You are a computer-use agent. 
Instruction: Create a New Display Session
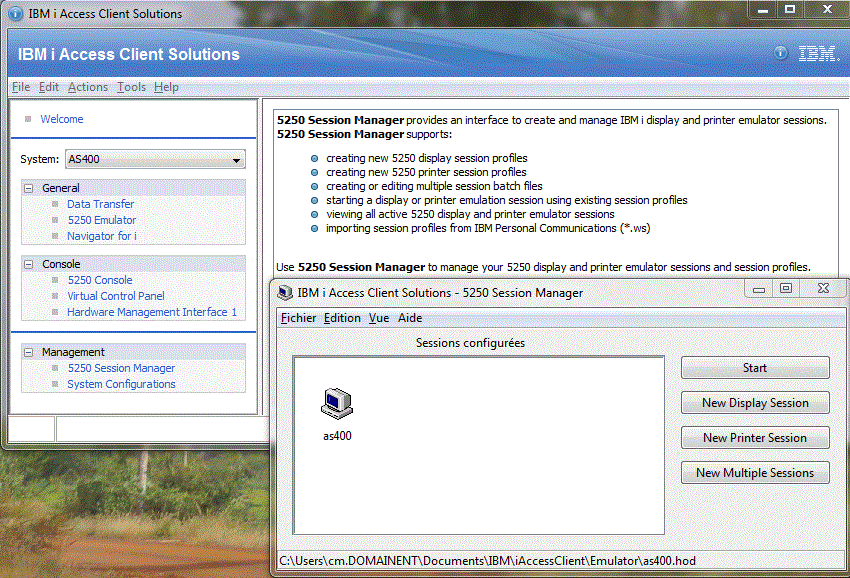pyautogui.click(x=755, y=402)
